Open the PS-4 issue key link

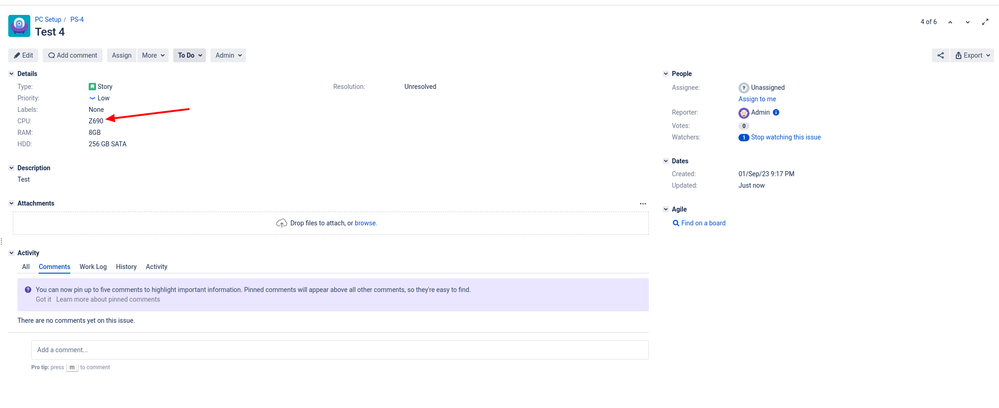pos(77,20)
